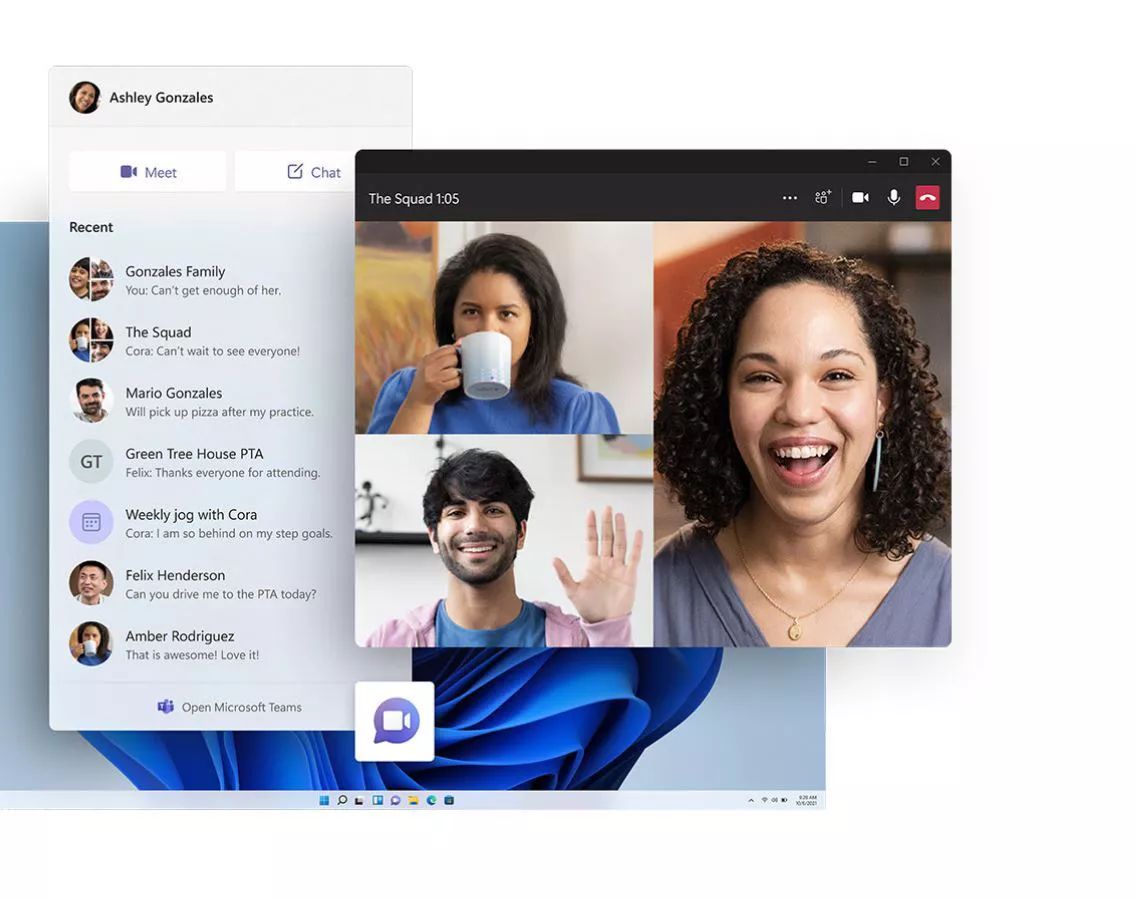This screenshot has height=900, width=1137.
Task: Turn off the camera in the call
Action: [860, 197]
